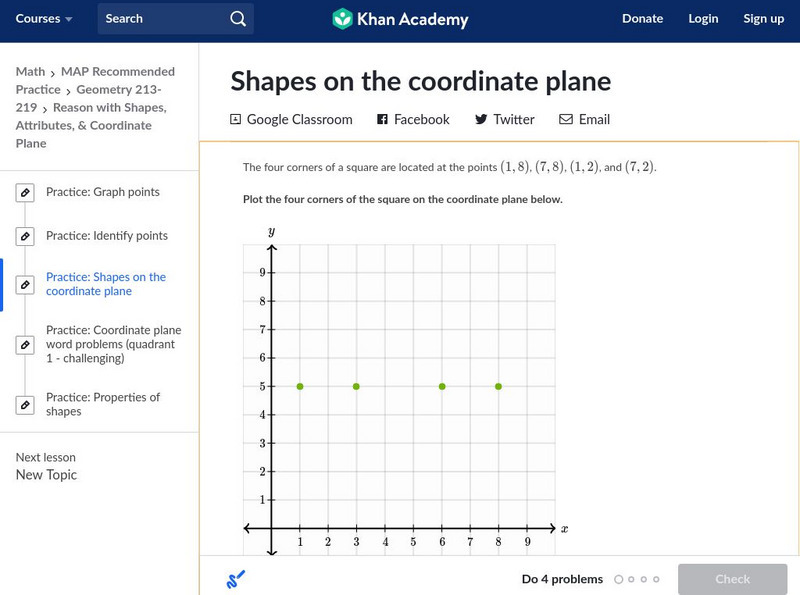Click the pencil icon beside Properties of shapes
This screenshot has height=595, width=800.
coord(26,405)
